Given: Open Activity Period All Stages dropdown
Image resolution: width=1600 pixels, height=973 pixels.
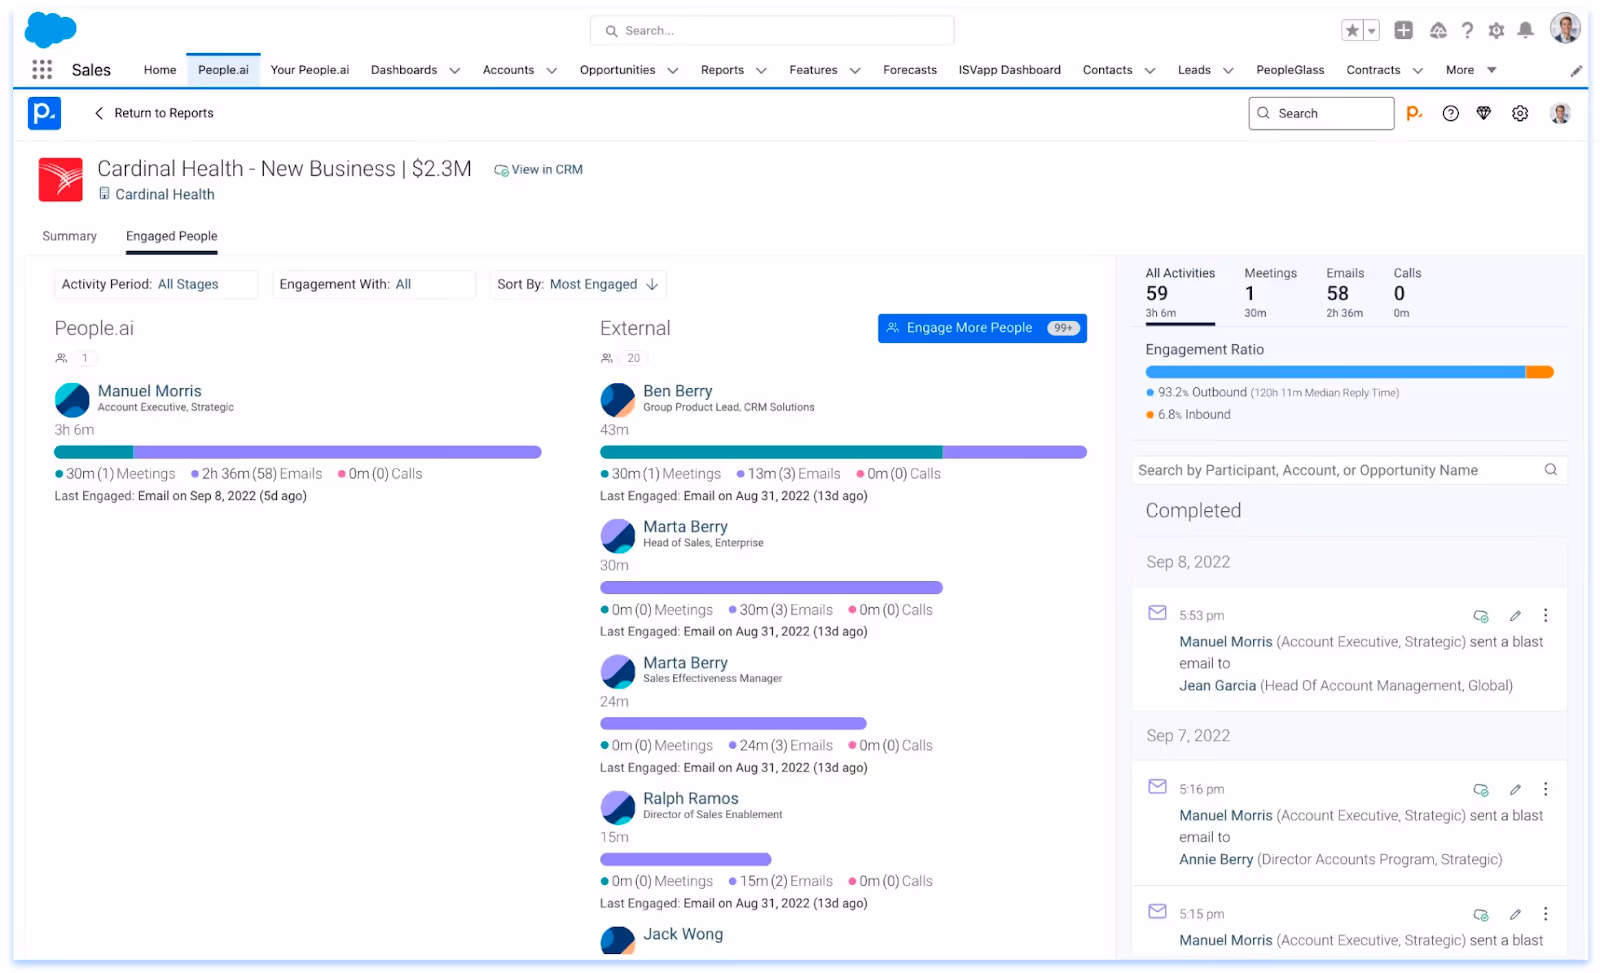Looking at the screenshot, I should 156,284.
